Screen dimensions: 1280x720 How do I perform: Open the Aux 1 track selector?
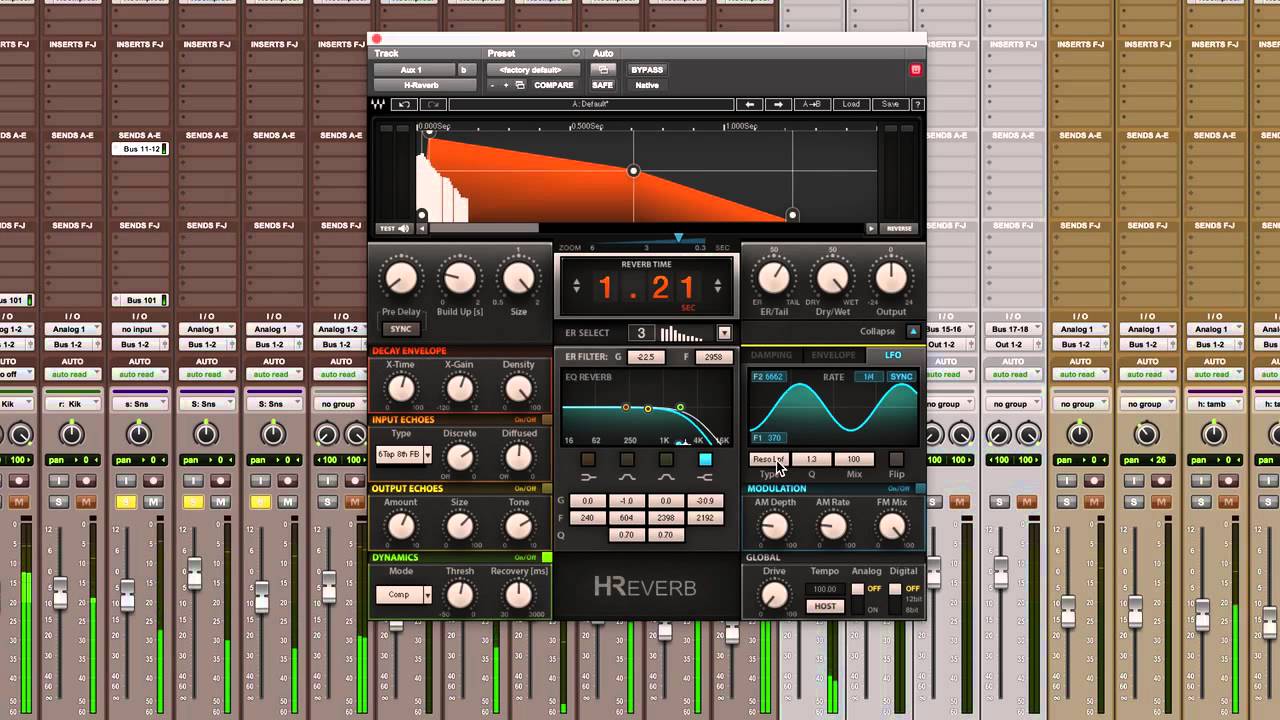point(413,70)
